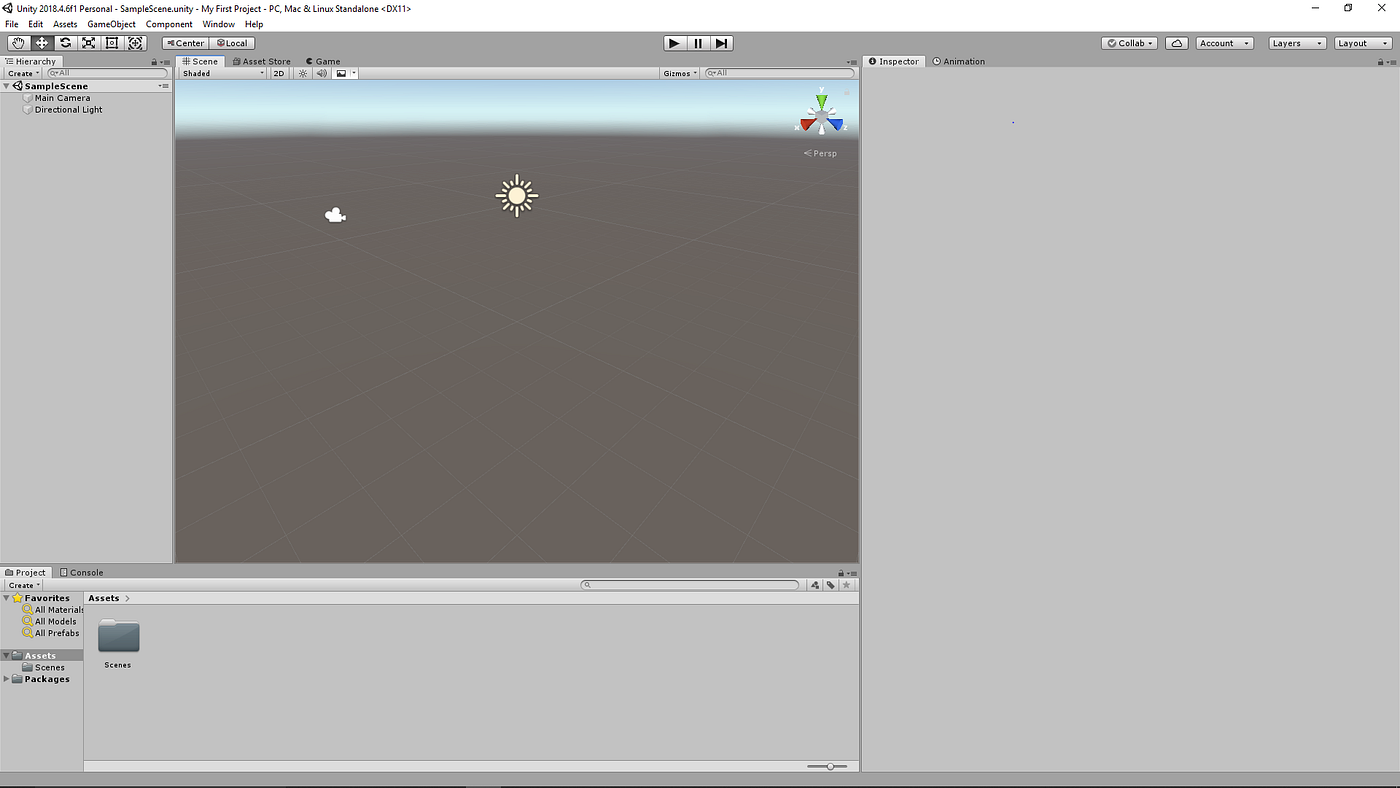Toggle scene view audio
1400x788 pixels.
click(x=320, y=72)
